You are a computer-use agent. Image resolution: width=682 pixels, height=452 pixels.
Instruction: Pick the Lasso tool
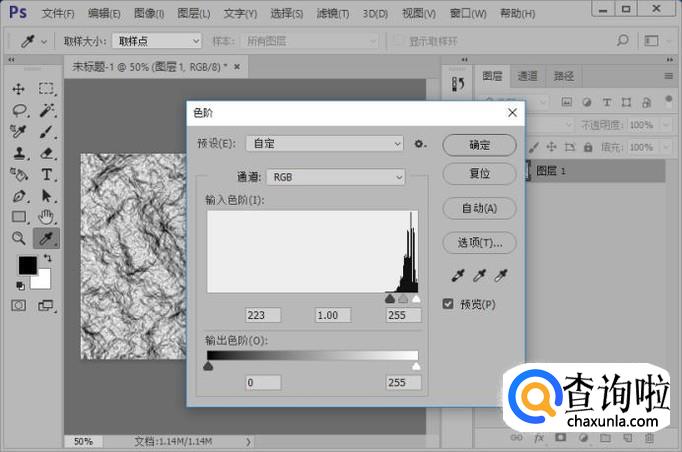pyautogui.click(x=19, y=110)
